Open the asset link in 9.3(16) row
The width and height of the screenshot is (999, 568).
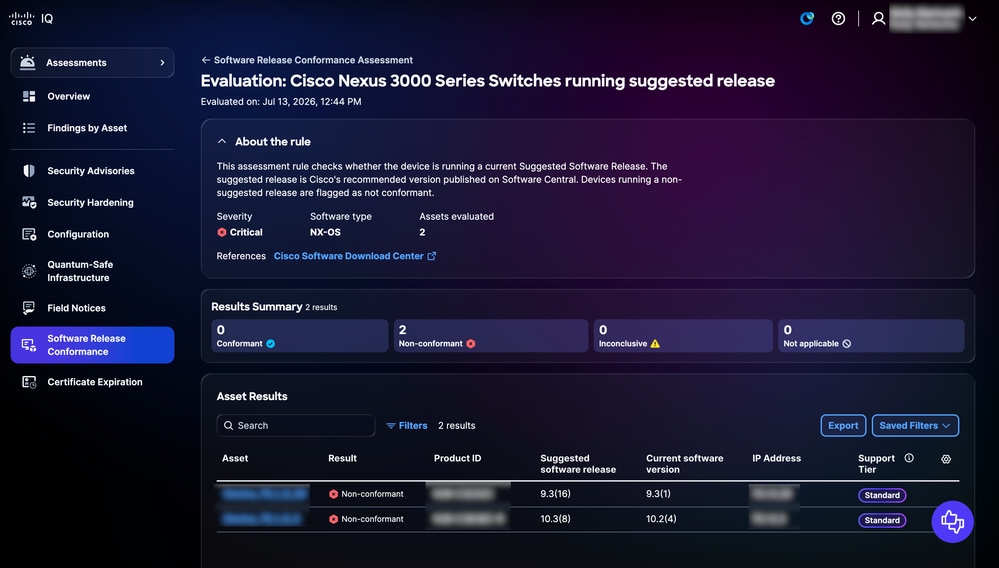264,493
